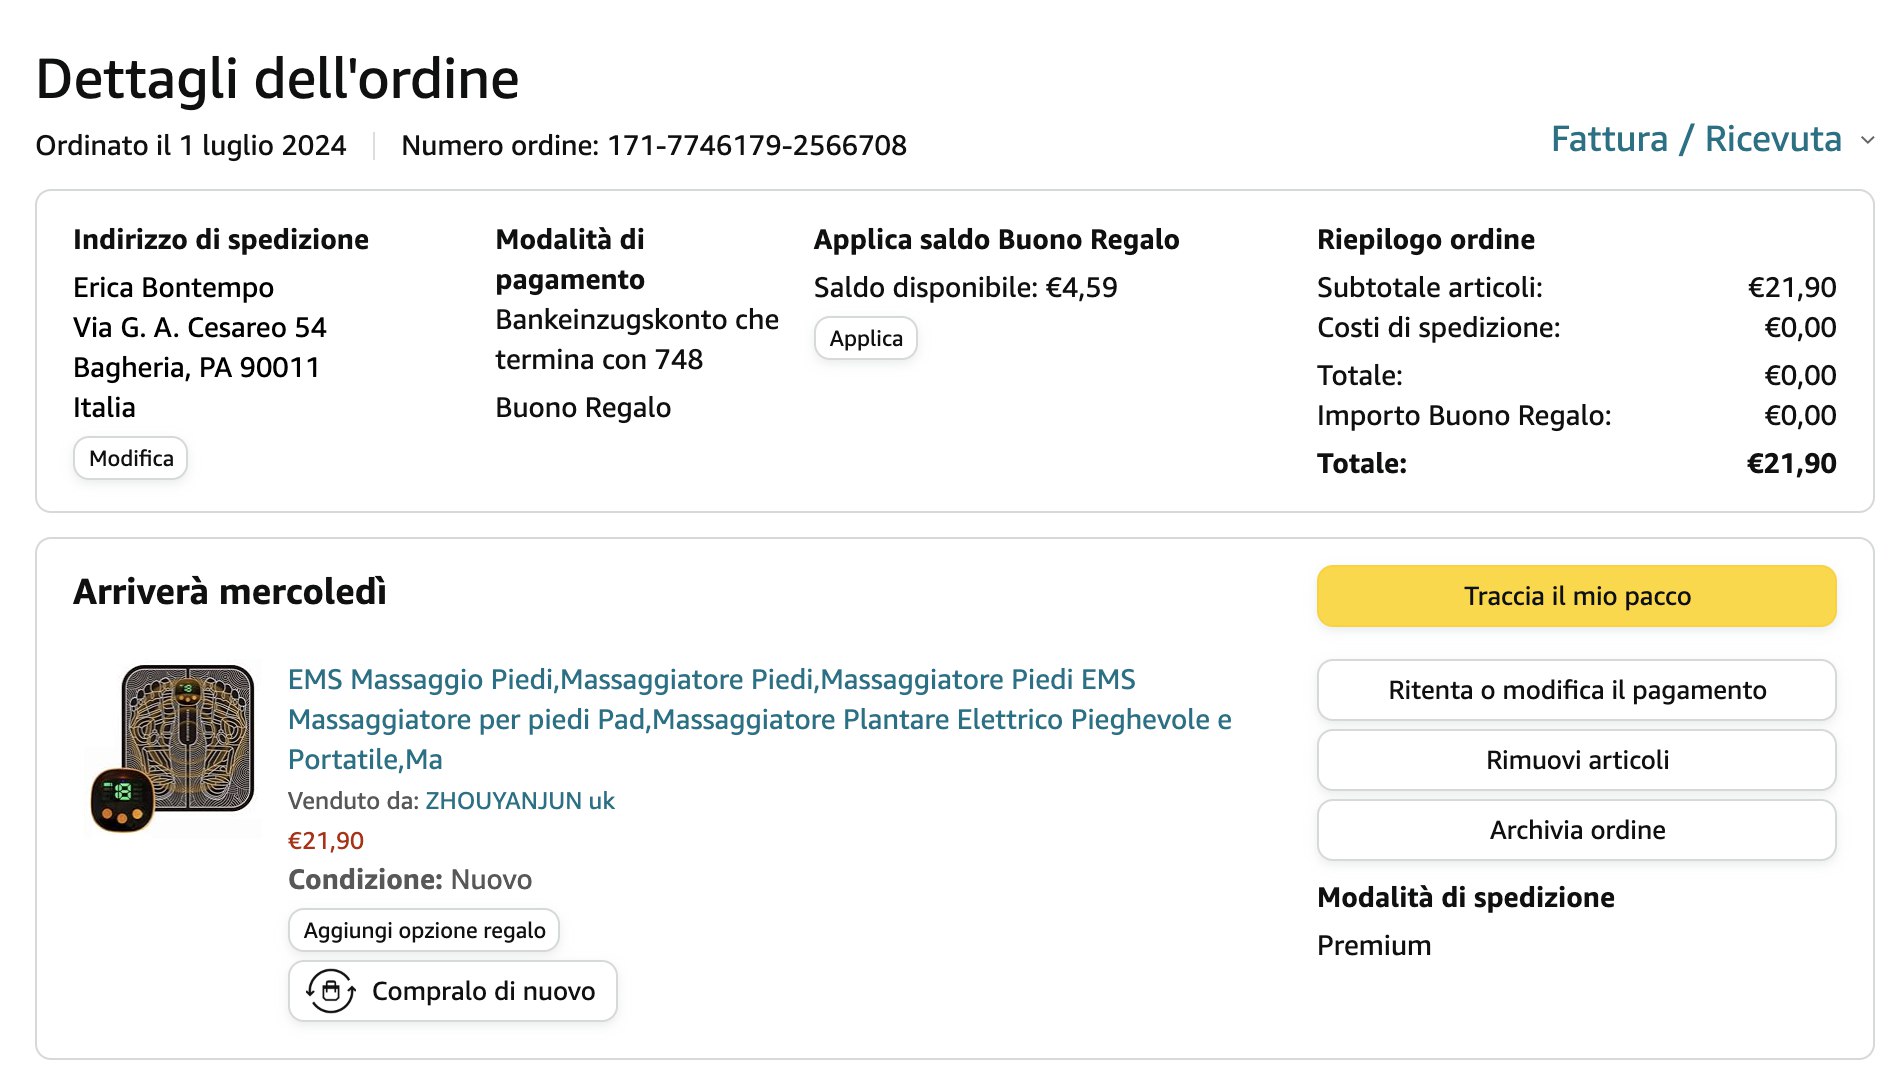Click the order number 171-7746179-2566708
1902x1084 pixels.
[x=756, y=146]
